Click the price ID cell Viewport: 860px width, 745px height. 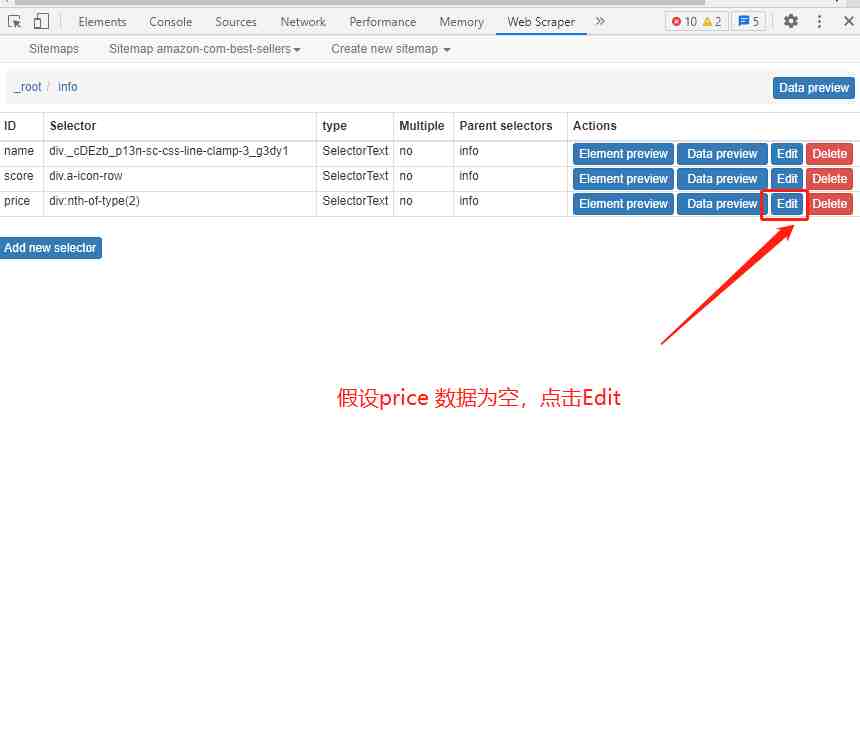pyautogui.click(x=21, y=204)
